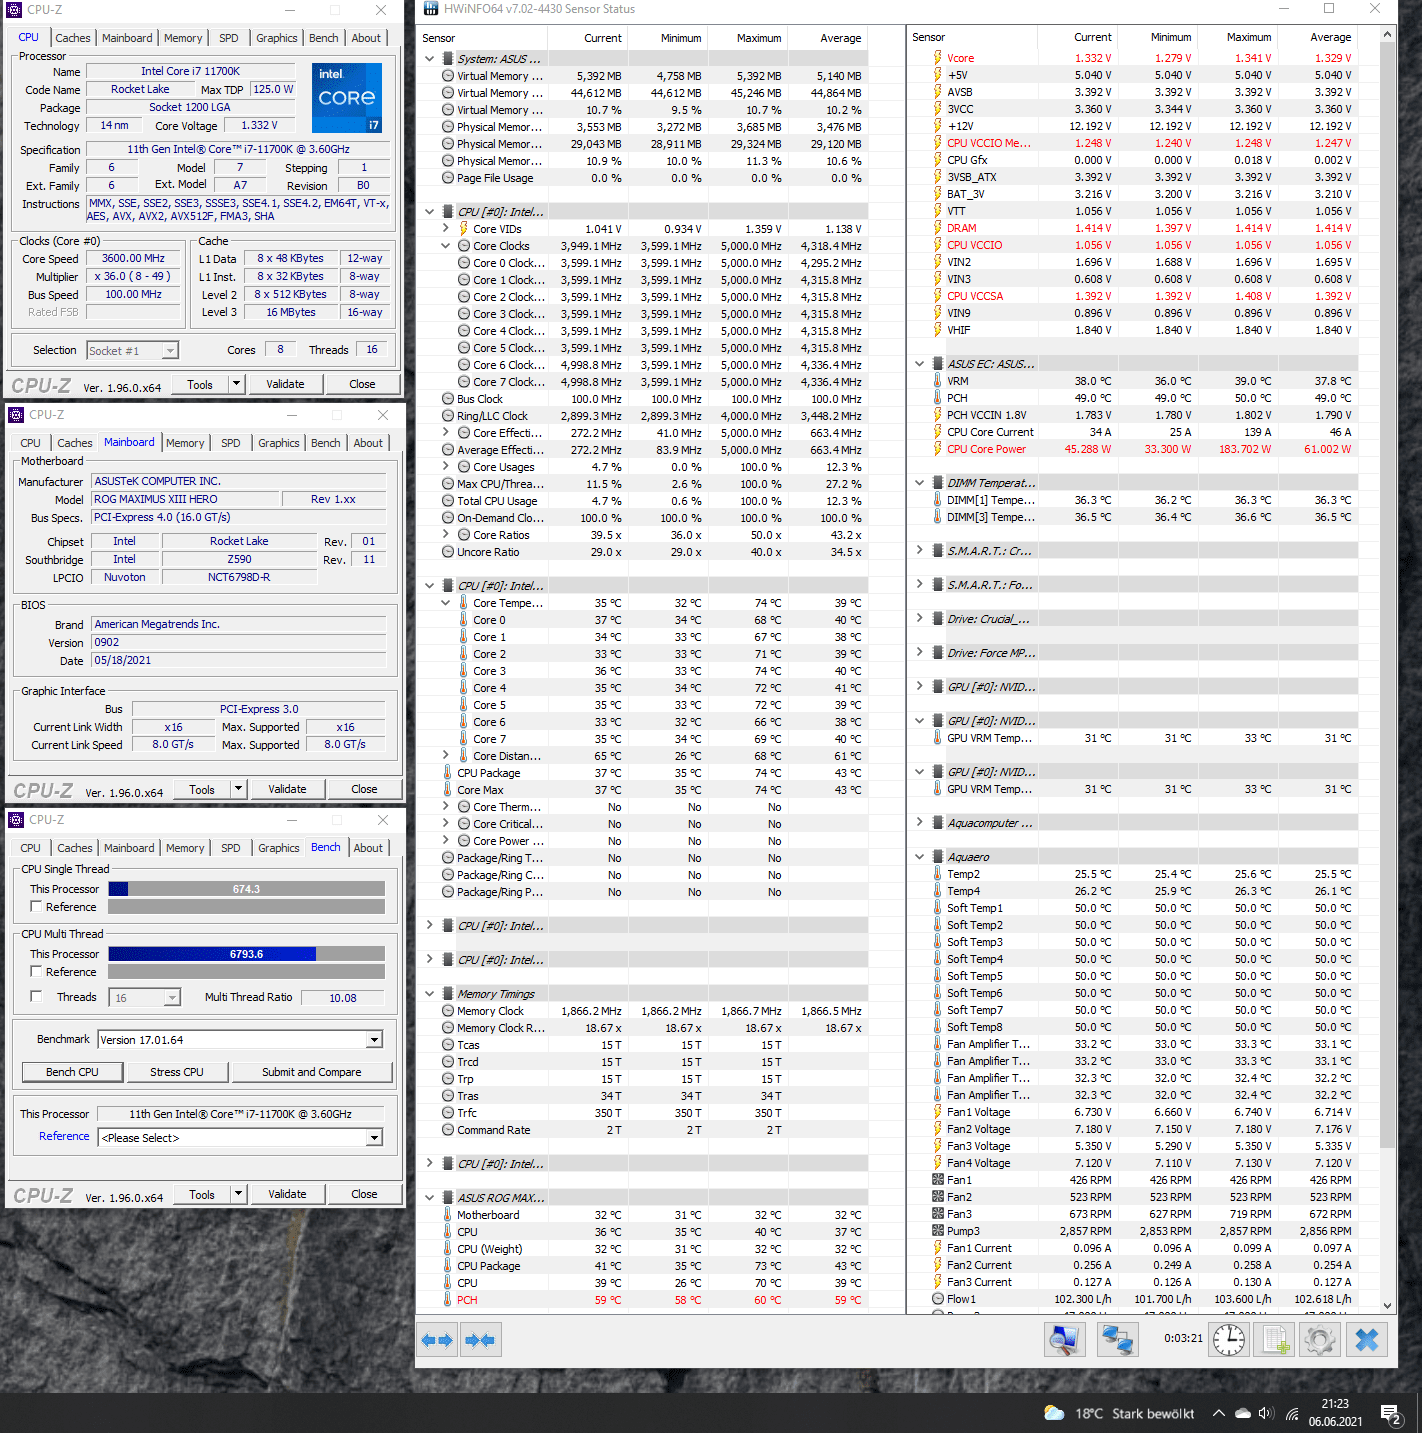Click the HWiNFO64 title bar icon
The image size is (1422, 1433).
[431, 9]
